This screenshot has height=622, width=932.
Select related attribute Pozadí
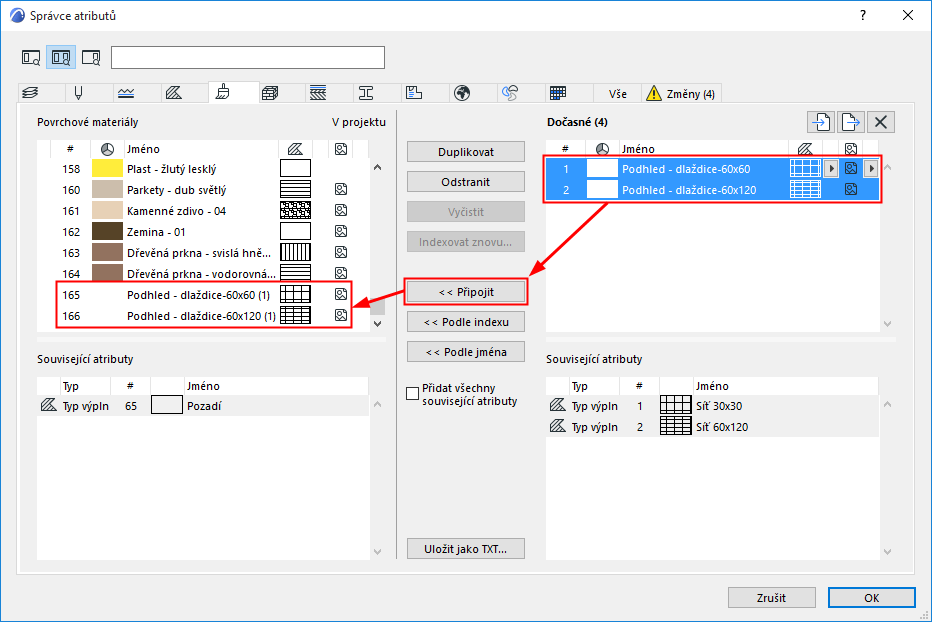[203, 406]
